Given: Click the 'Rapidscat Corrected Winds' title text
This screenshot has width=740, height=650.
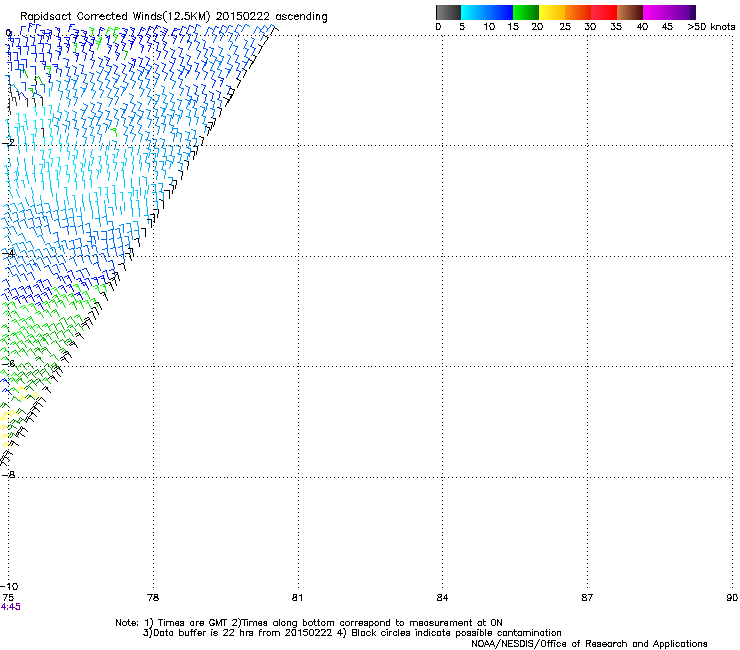Looking at the screenshot, I should [x=91, y=17].
